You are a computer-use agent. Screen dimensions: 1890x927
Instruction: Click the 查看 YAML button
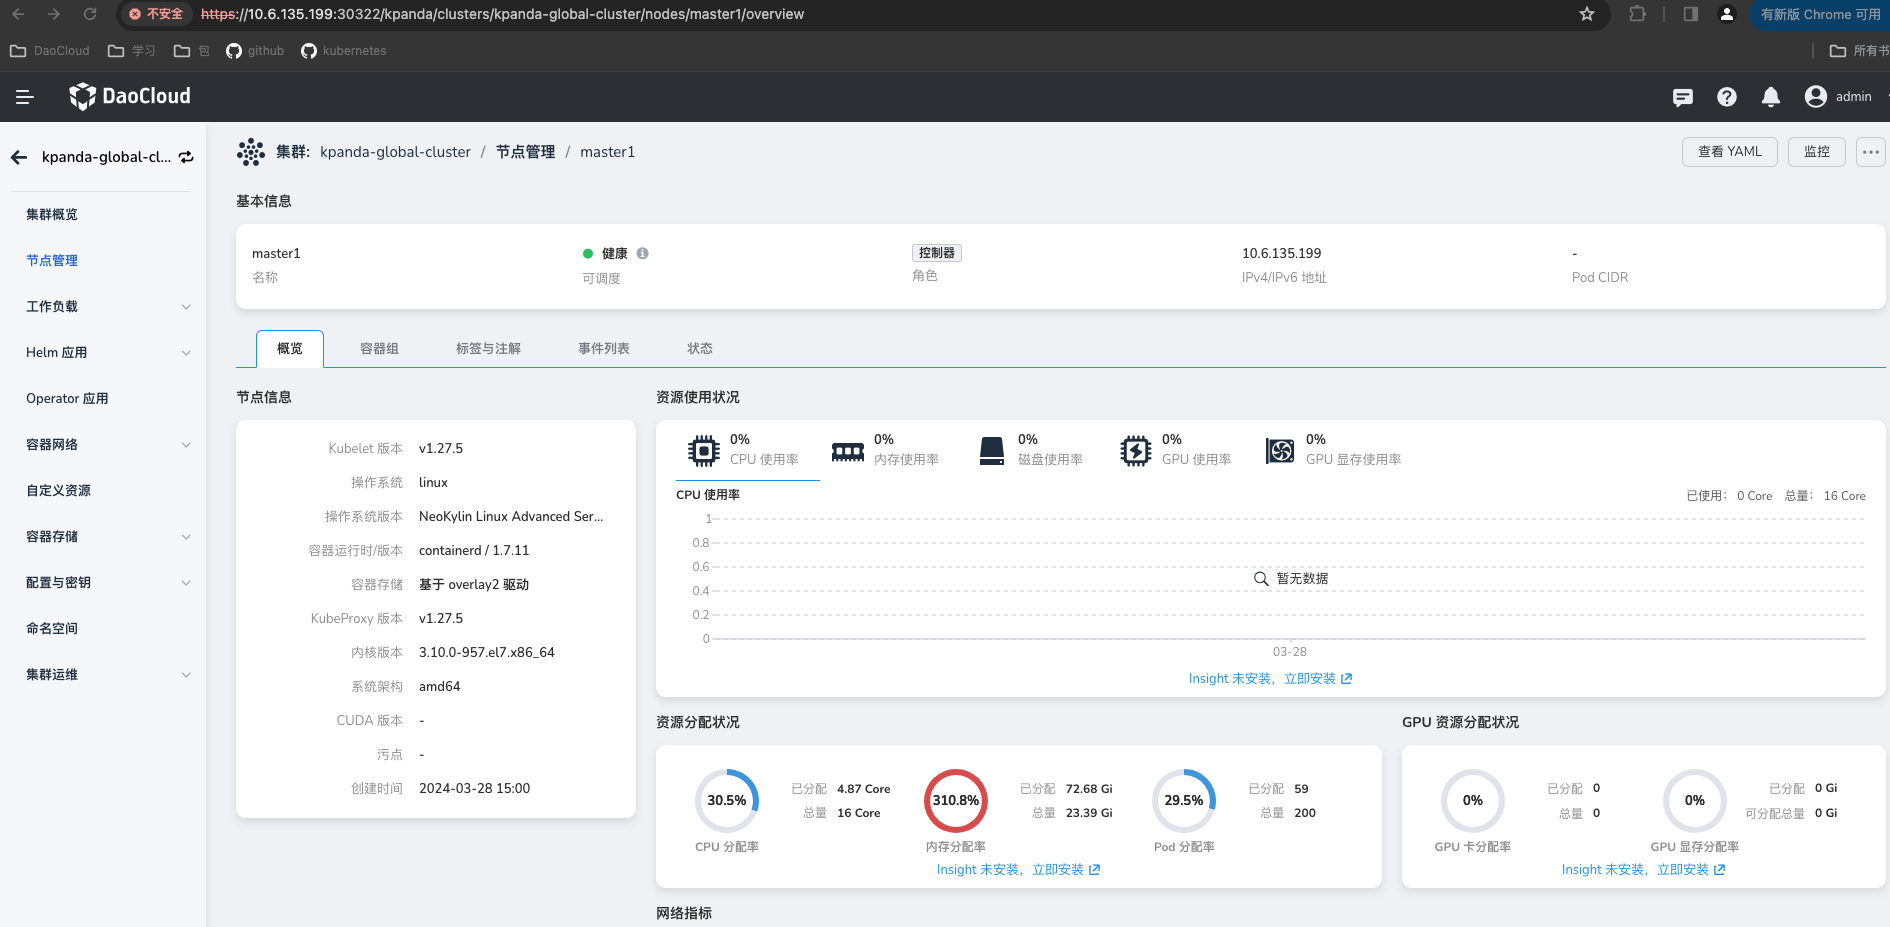(1729, 151)
